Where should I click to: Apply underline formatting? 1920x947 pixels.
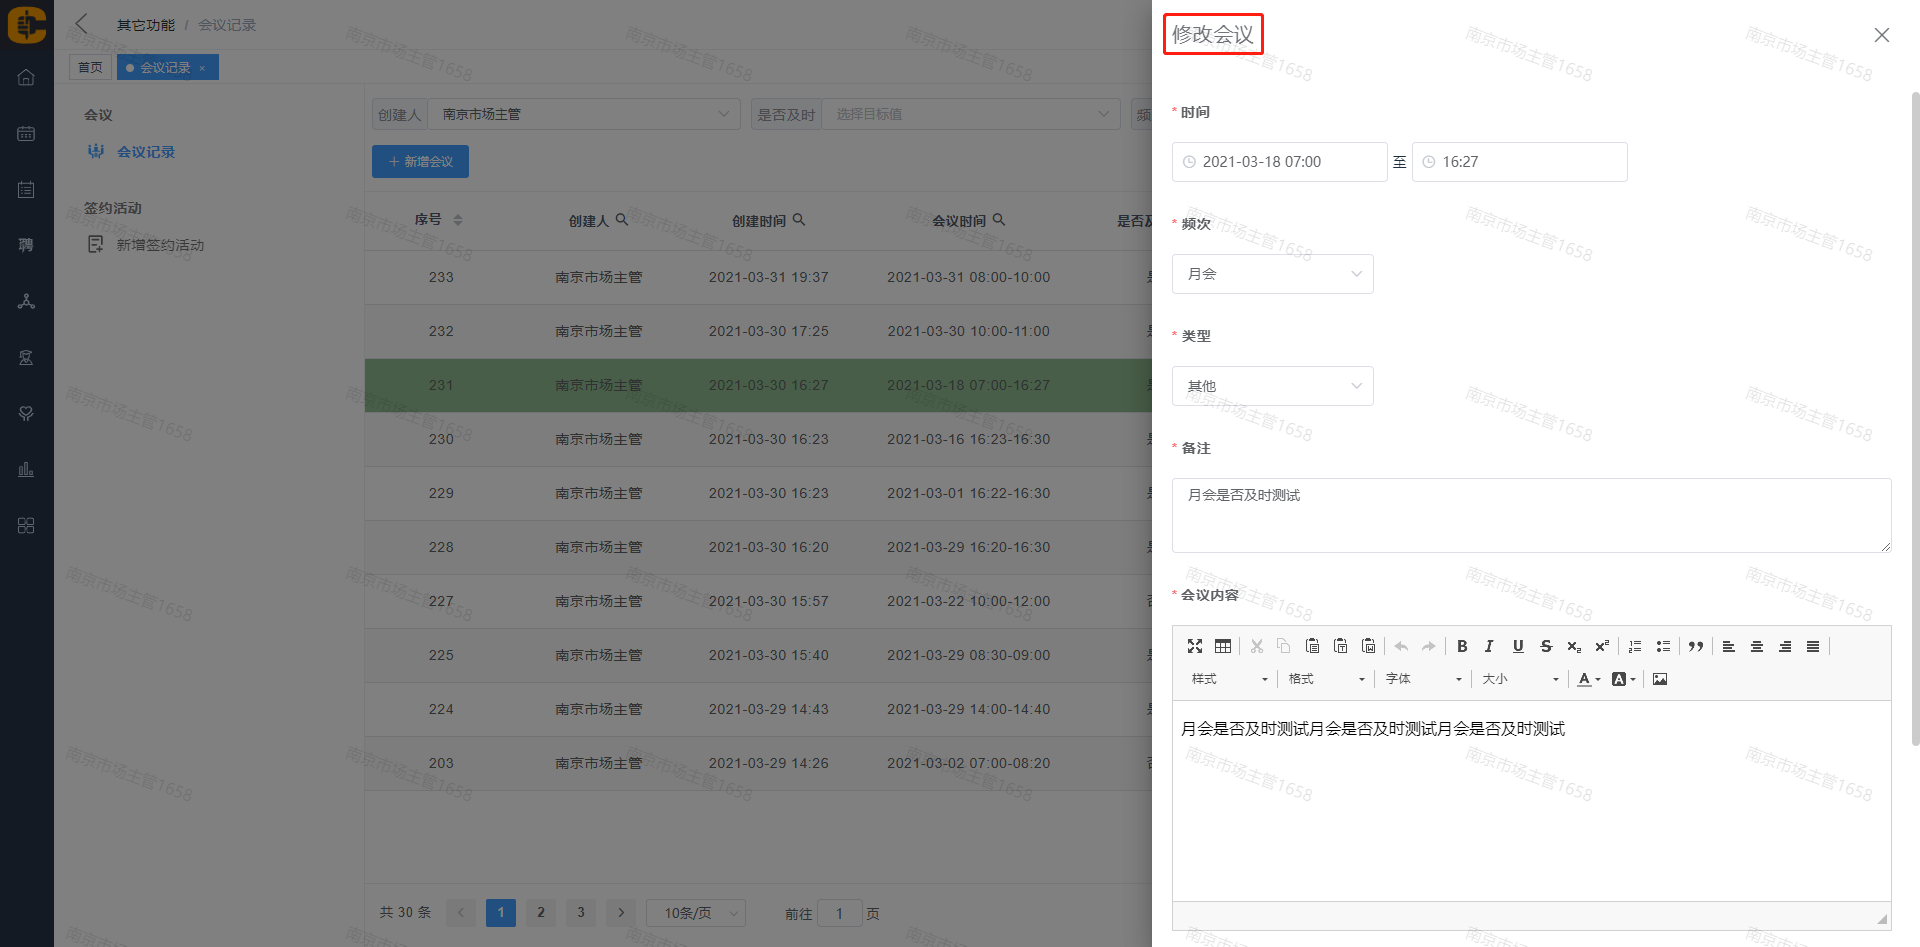pos(1518,647)
